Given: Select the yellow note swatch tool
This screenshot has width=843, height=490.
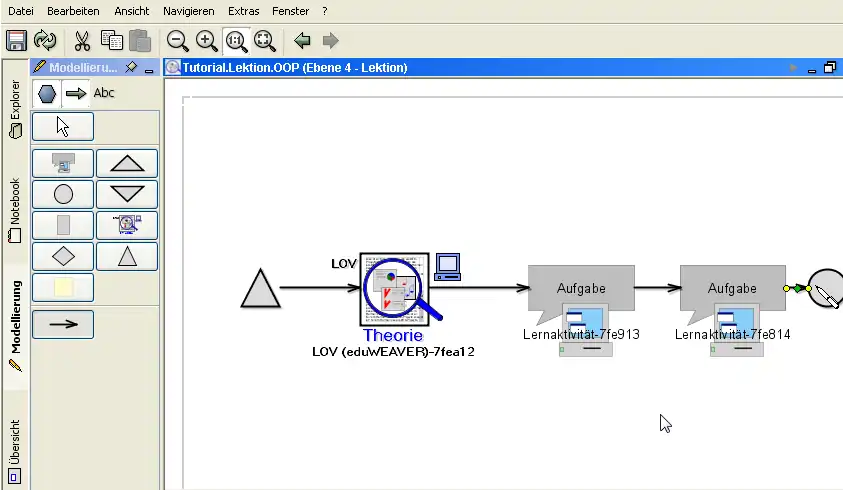Looking at the screenshot, I should pyautogui.click(x=63, y=288).
